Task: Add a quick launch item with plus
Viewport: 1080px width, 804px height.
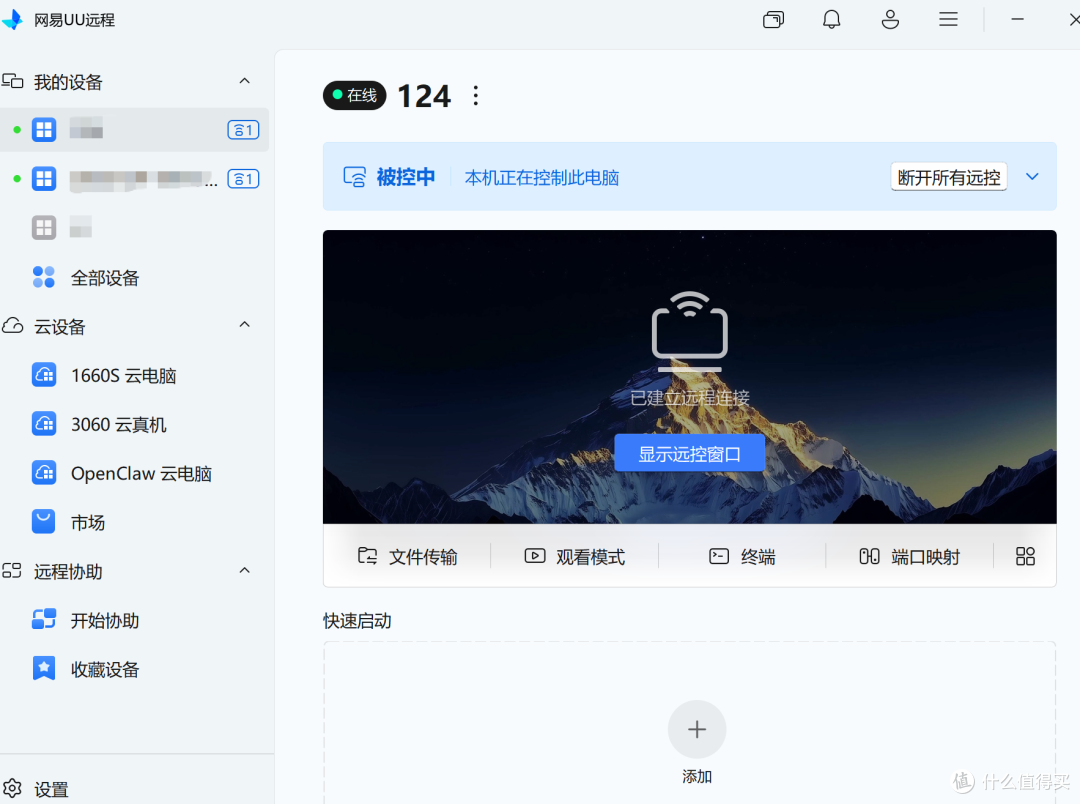Action: [697, 729]
